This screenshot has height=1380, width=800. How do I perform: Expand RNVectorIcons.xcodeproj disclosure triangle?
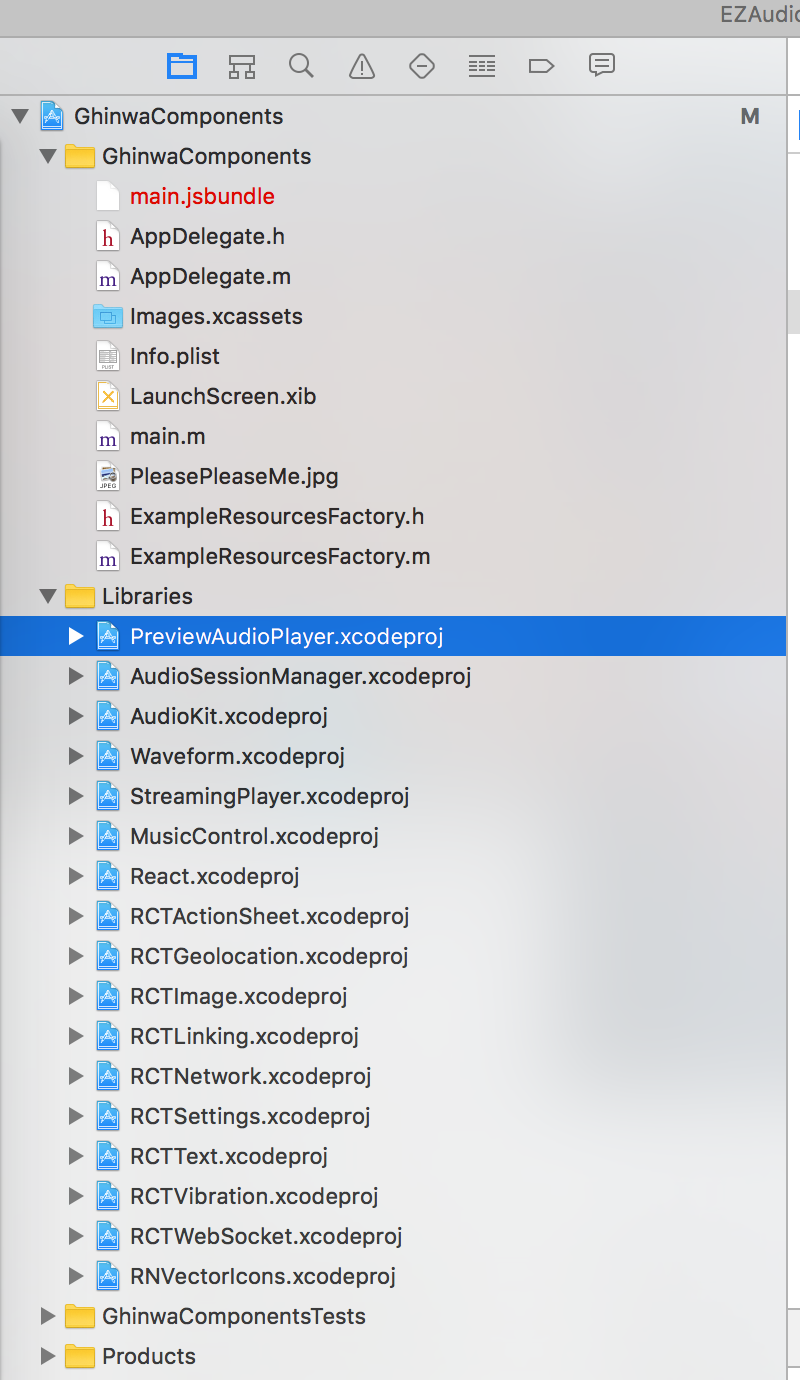(76, 1276)
